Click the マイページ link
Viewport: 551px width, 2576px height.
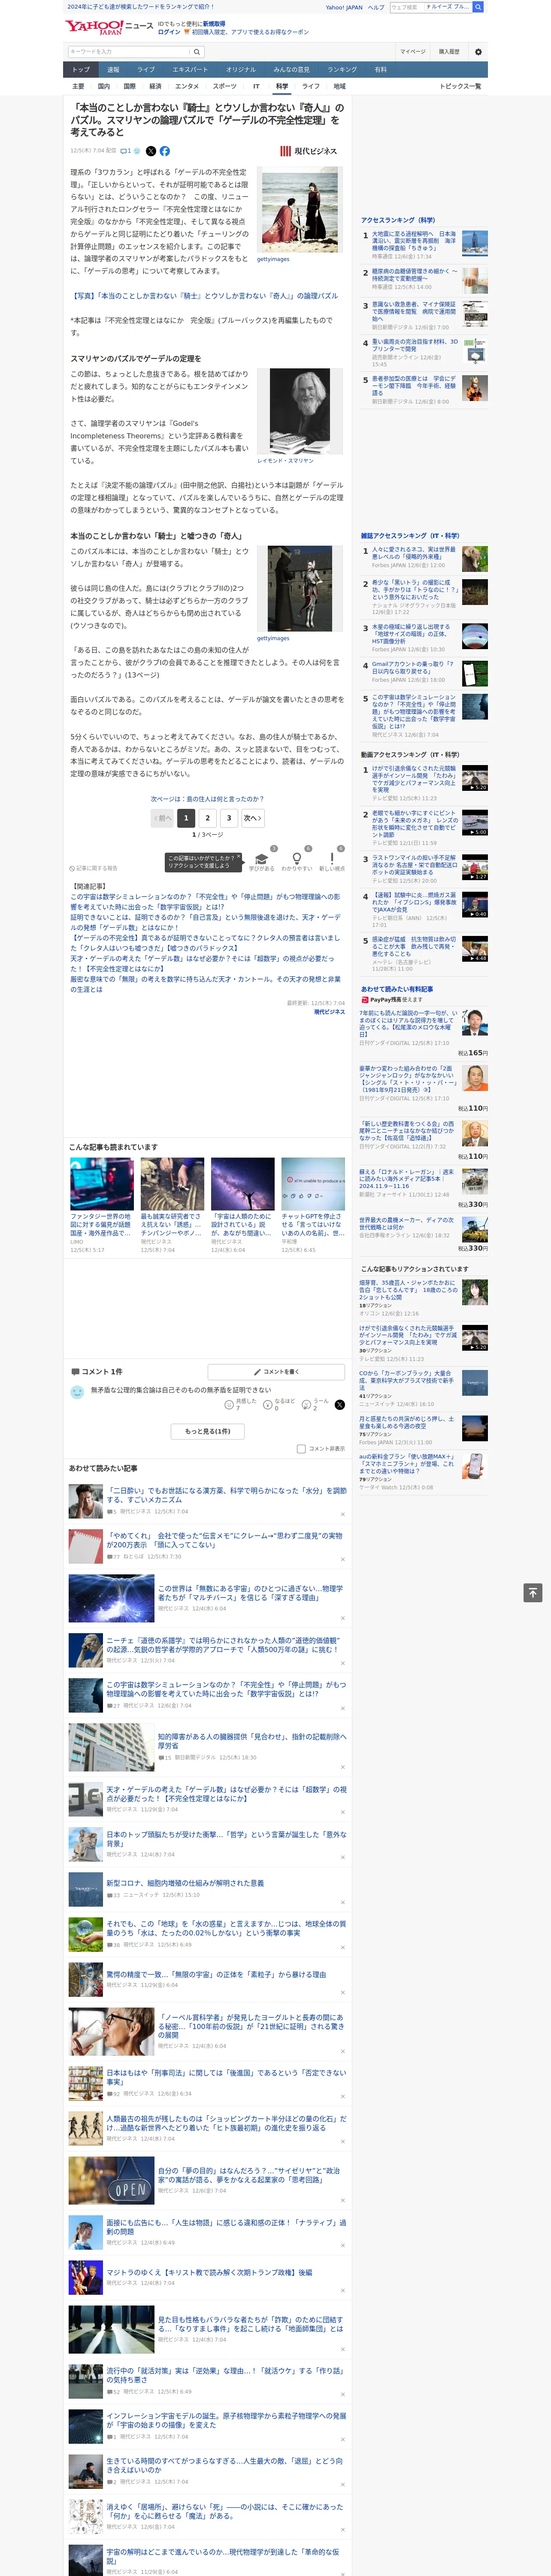point(413,52)
